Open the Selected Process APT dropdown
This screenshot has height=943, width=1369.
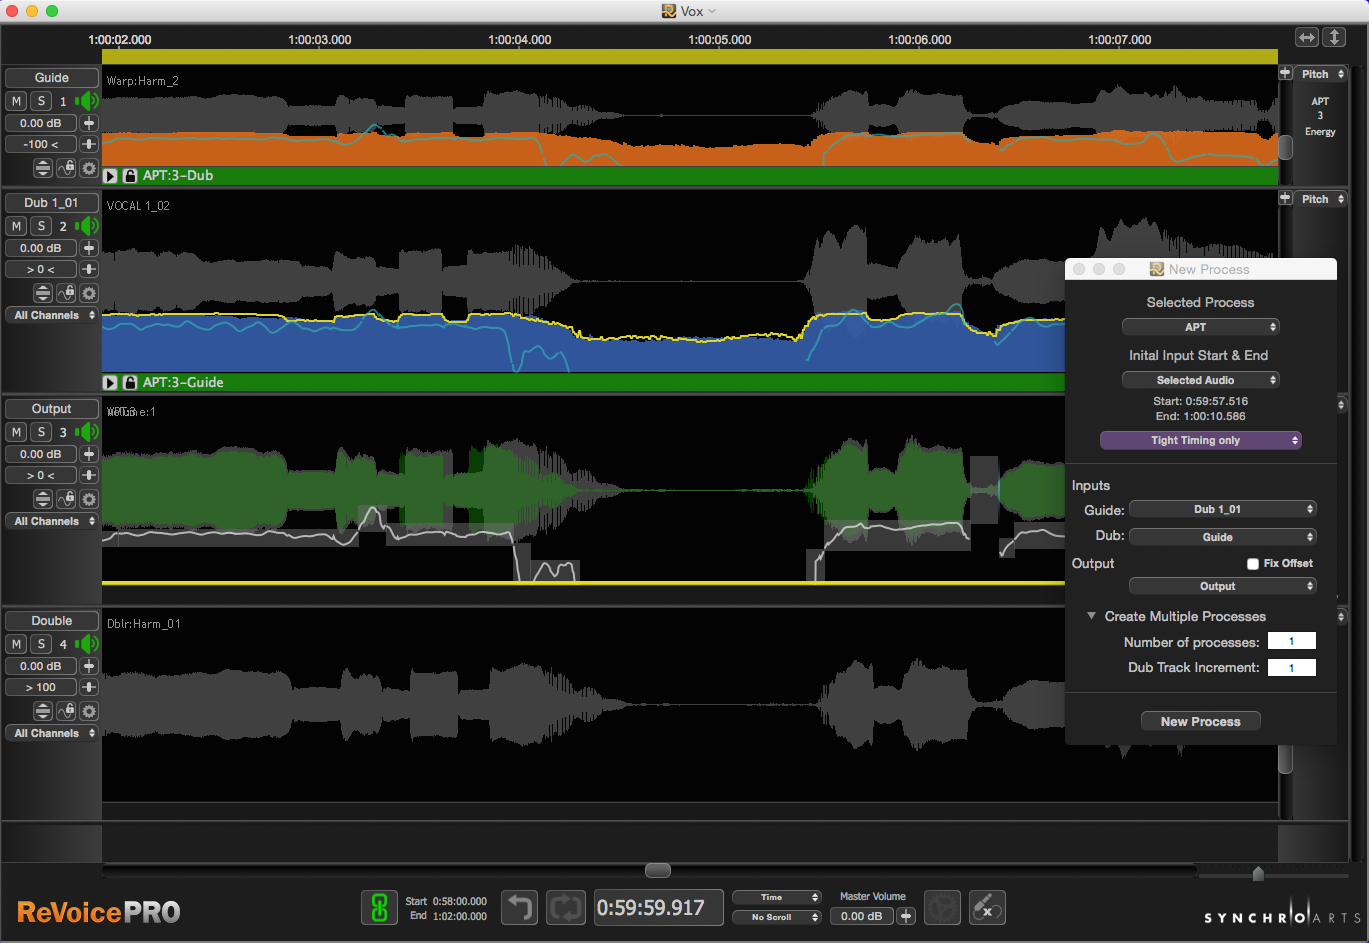1200,327
